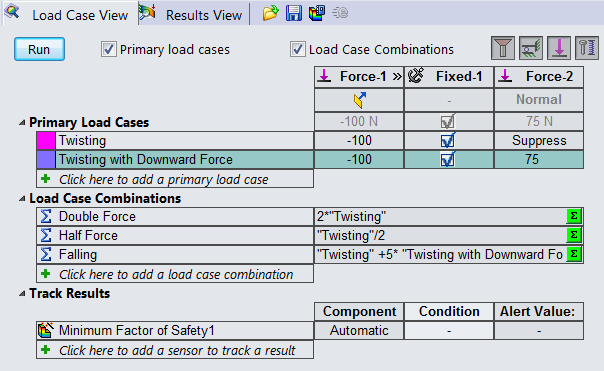Toggle Load Case Combinations checkbox
Screen dimensions: 604x371
(297, 49)
